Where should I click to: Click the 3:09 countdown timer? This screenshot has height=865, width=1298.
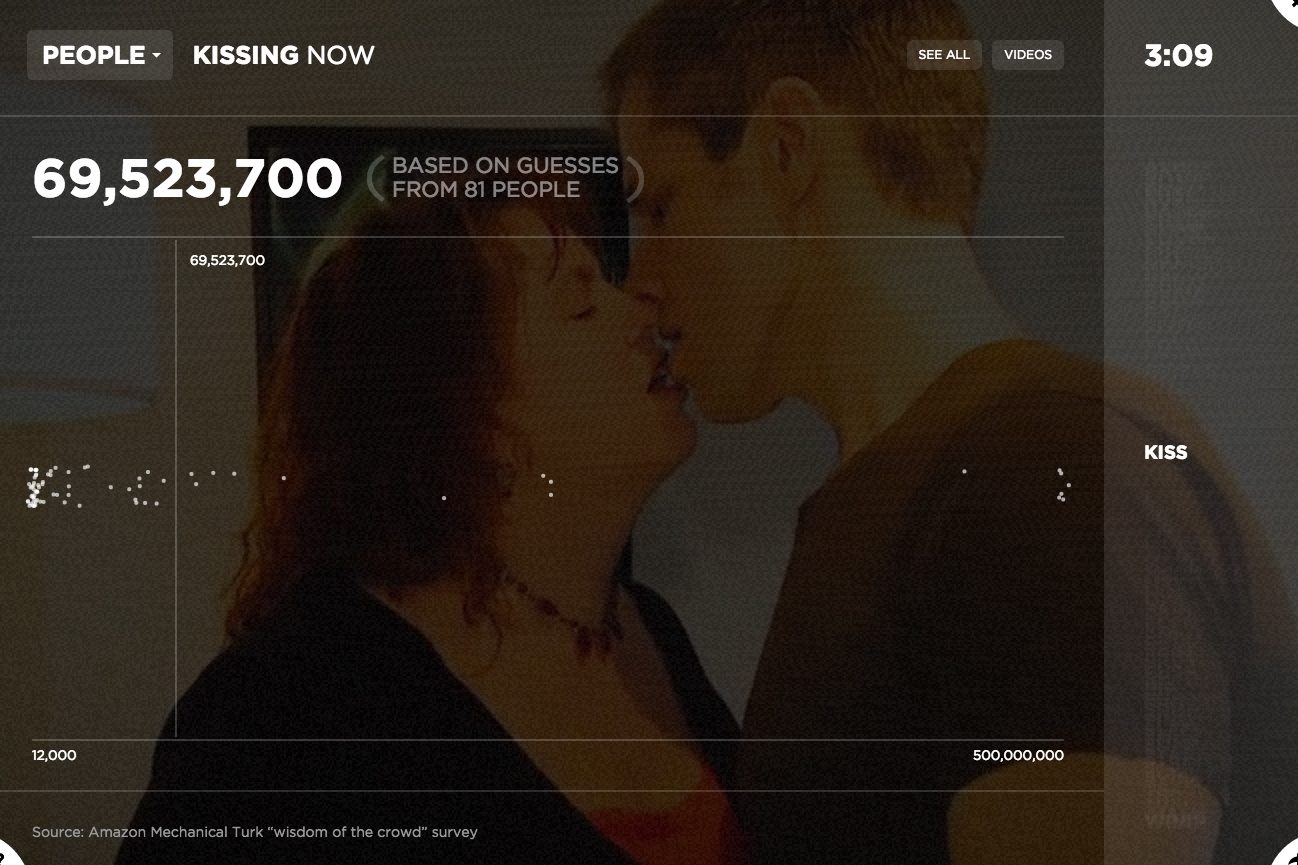point(1178,55)
